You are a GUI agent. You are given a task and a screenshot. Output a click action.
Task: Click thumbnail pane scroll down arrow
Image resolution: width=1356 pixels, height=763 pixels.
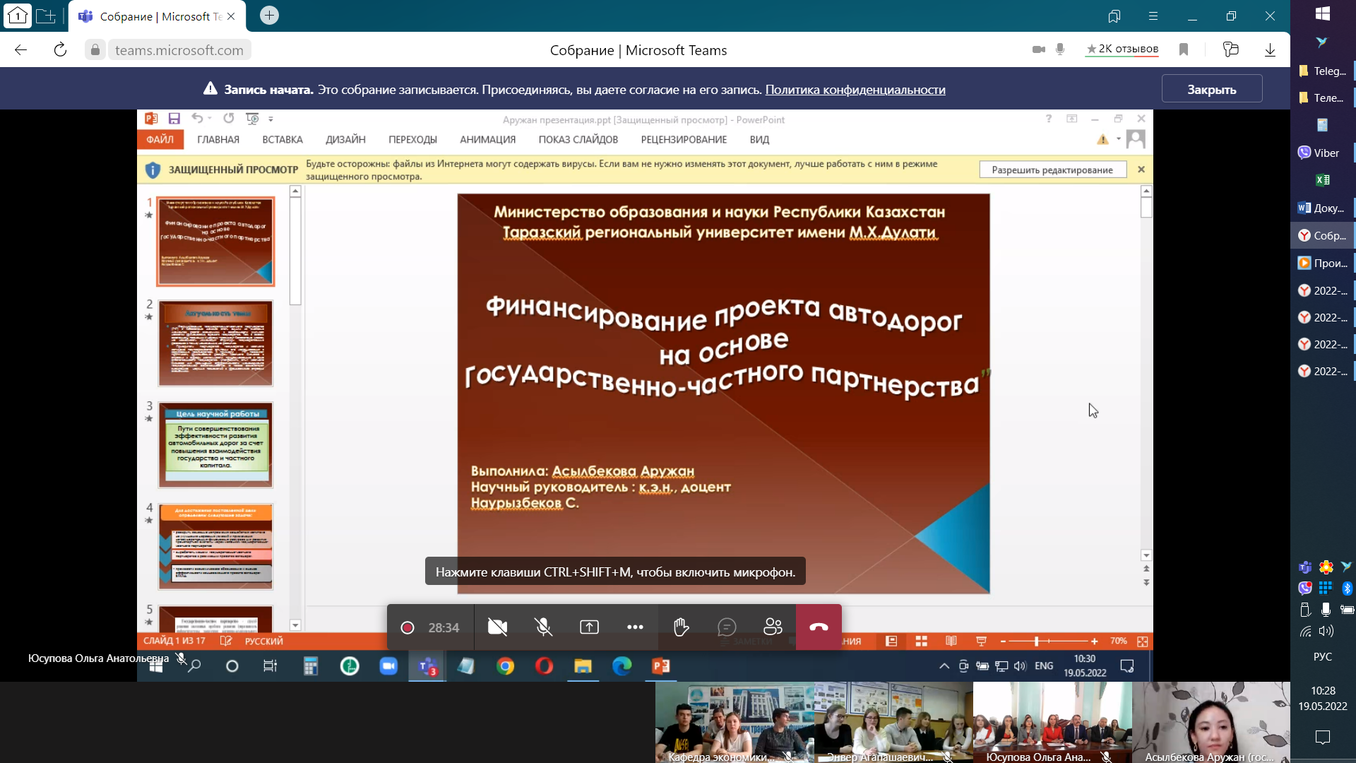coord(295,625)
